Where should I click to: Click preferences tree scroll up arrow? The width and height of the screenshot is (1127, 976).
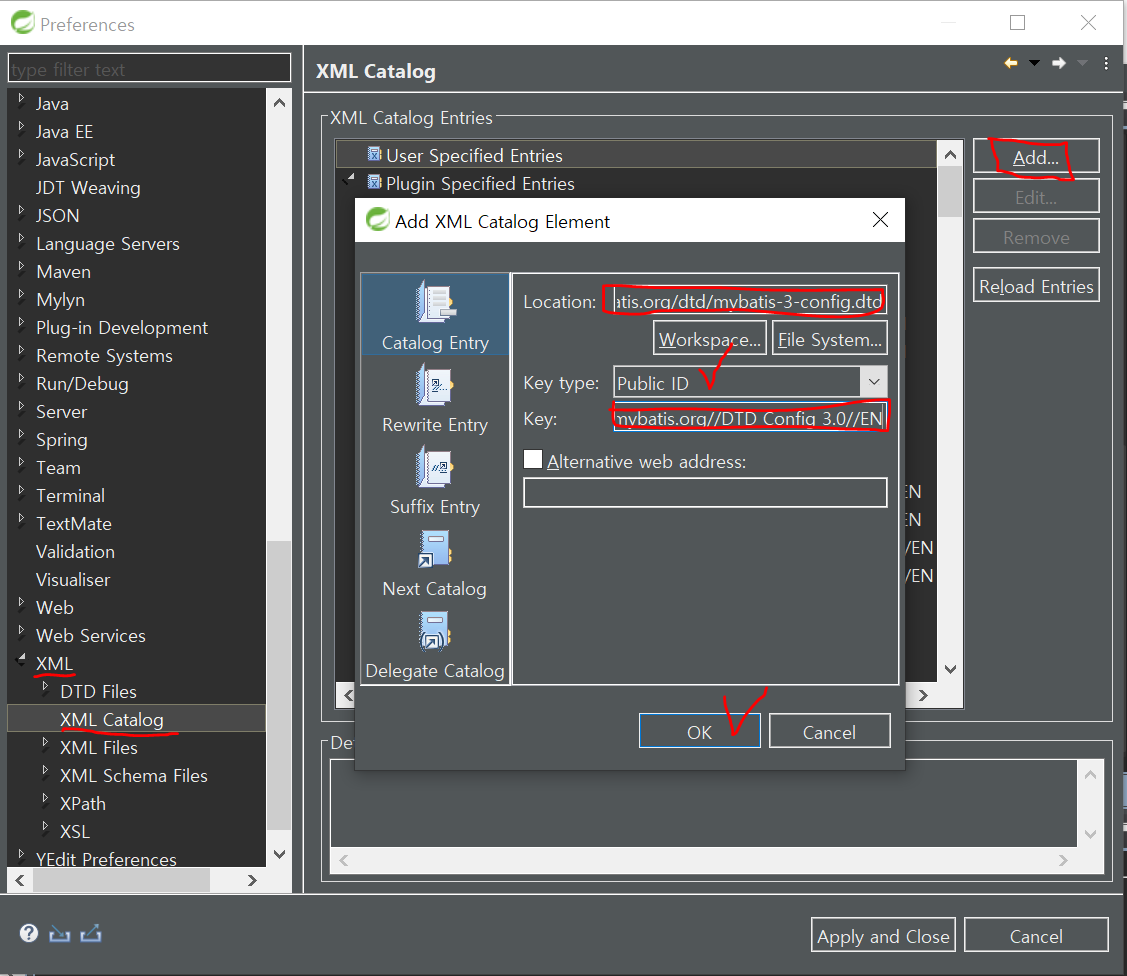(x=279, y=103)
